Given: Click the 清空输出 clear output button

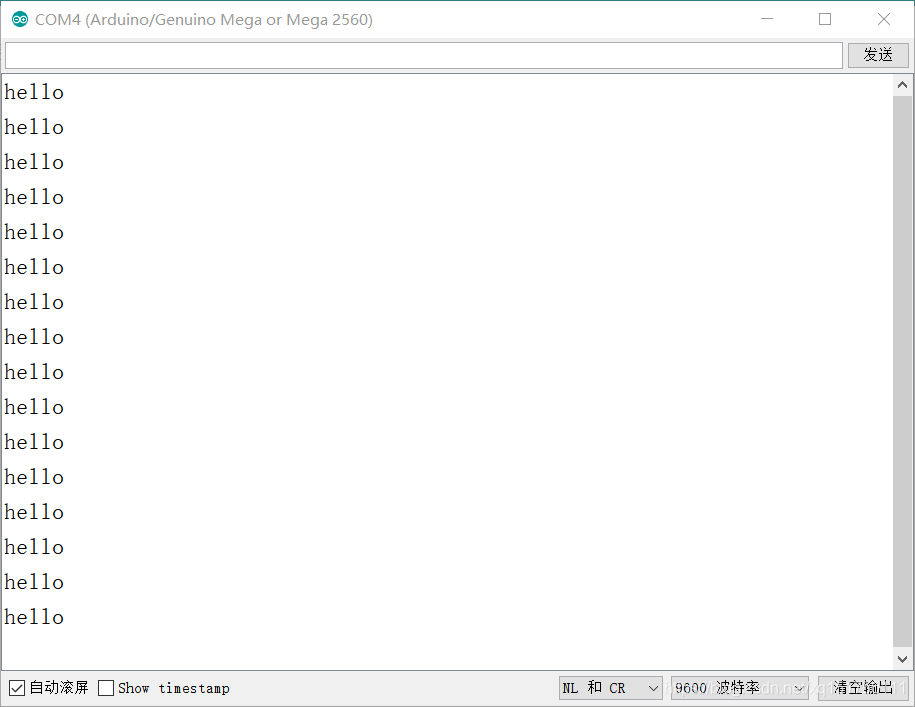Looking at the screenshot, I should point(862,688).
